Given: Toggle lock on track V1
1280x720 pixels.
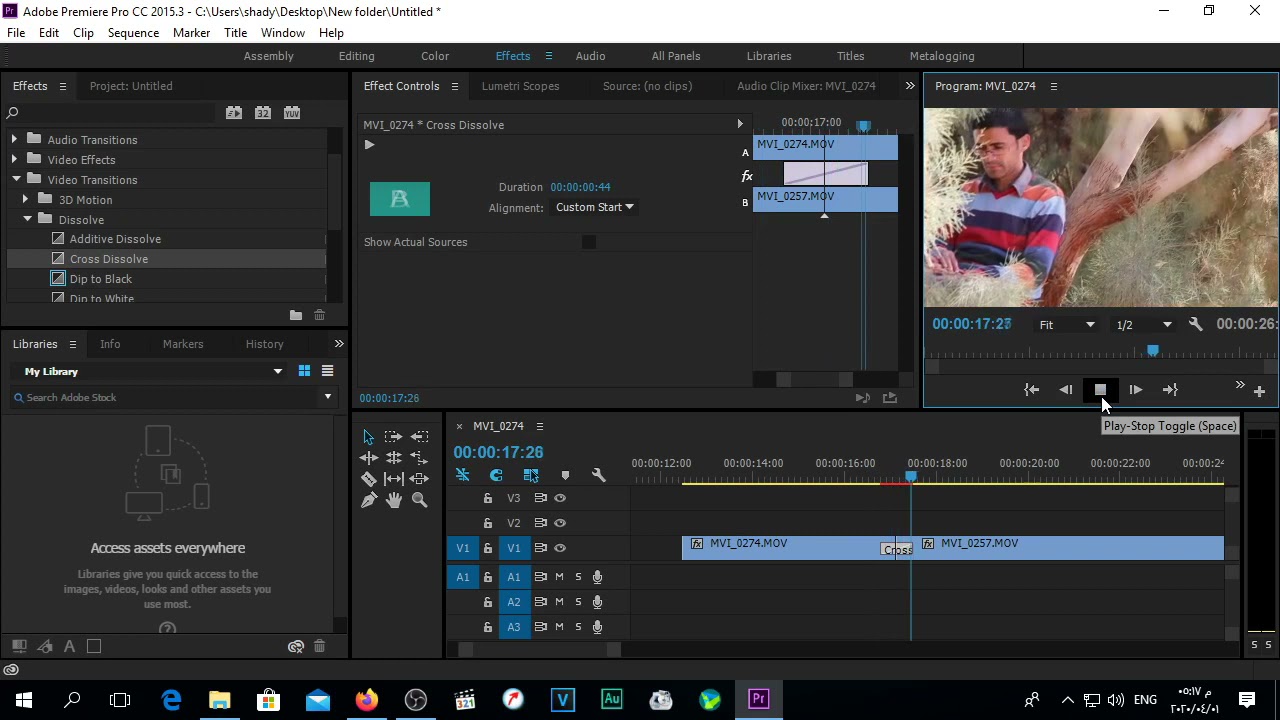Looking at the screenshot, I should (488, 548).
